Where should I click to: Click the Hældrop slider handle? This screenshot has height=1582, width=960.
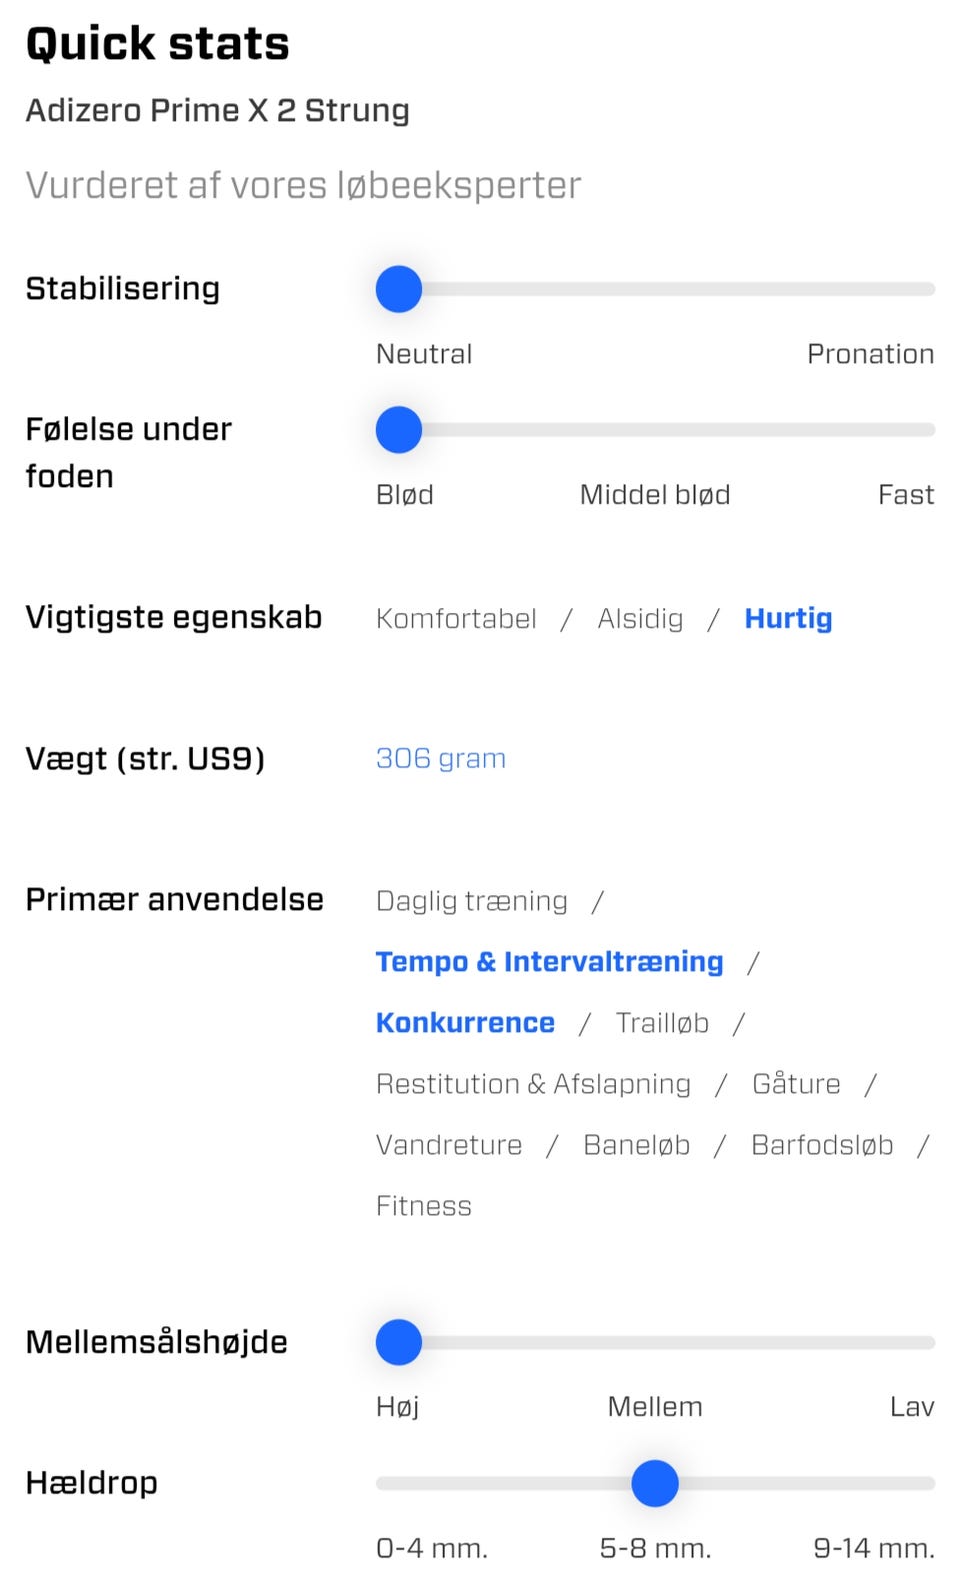[655, 1483]
